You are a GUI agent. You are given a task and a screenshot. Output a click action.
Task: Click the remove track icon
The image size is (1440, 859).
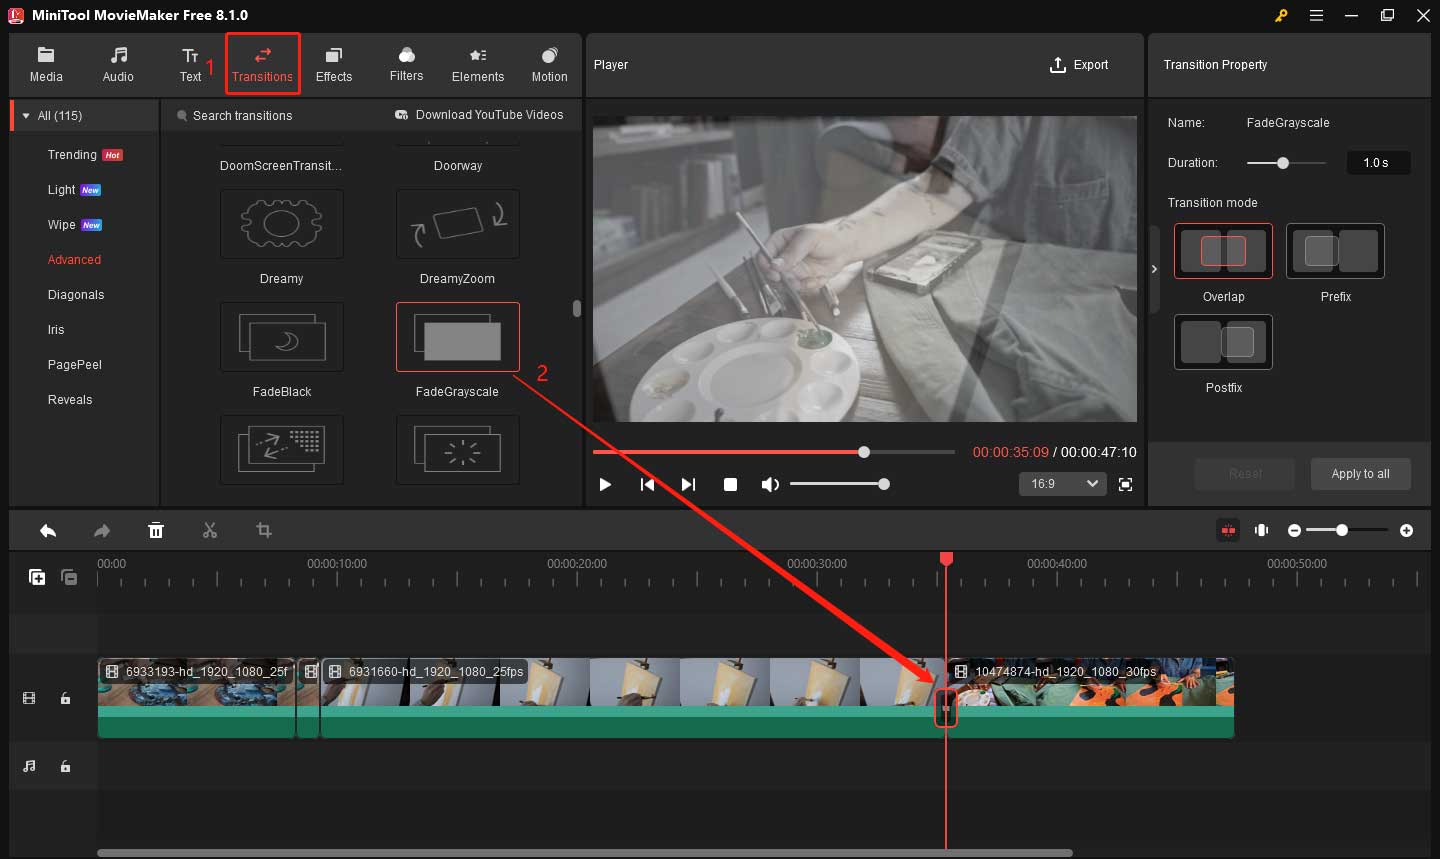click(x=69, y=577)
